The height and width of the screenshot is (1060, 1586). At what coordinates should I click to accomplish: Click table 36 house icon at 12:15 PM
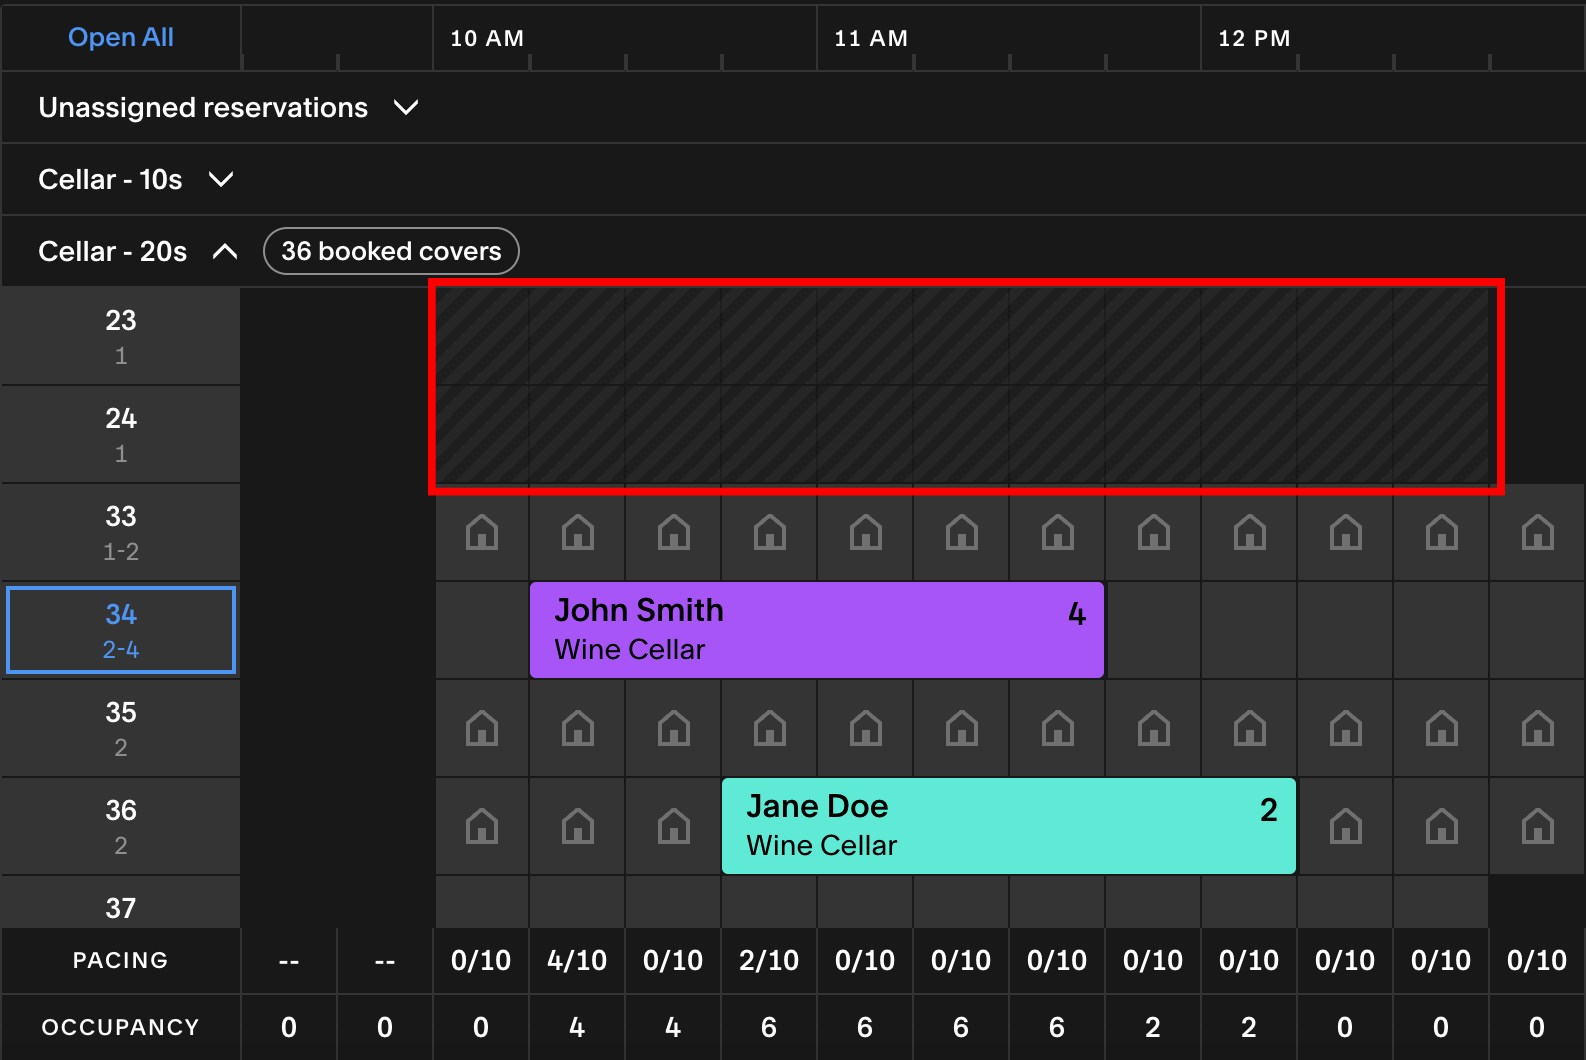1346,826
